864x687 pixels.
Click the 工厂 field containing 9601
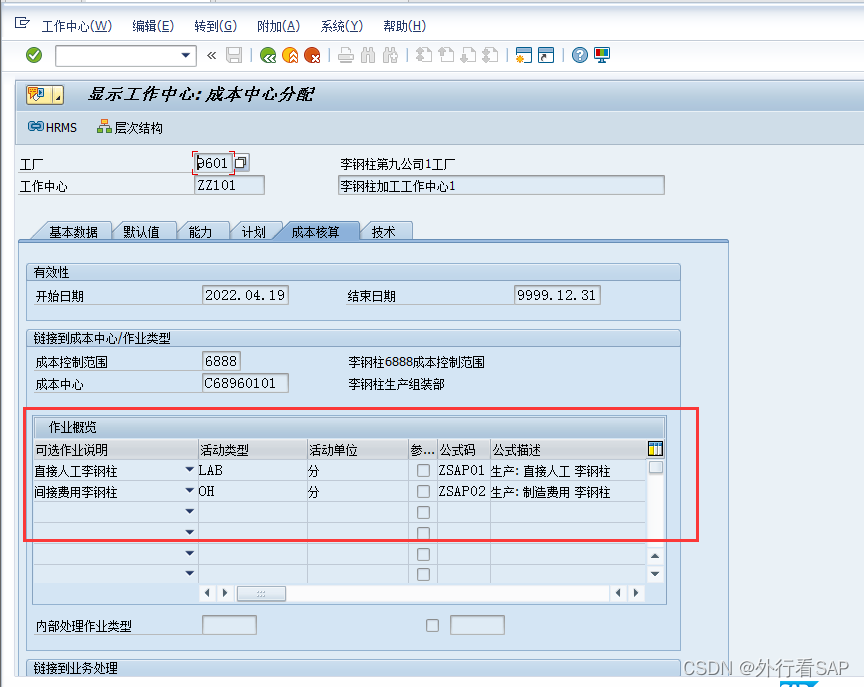pyautogui.click(x=214, y=163)
